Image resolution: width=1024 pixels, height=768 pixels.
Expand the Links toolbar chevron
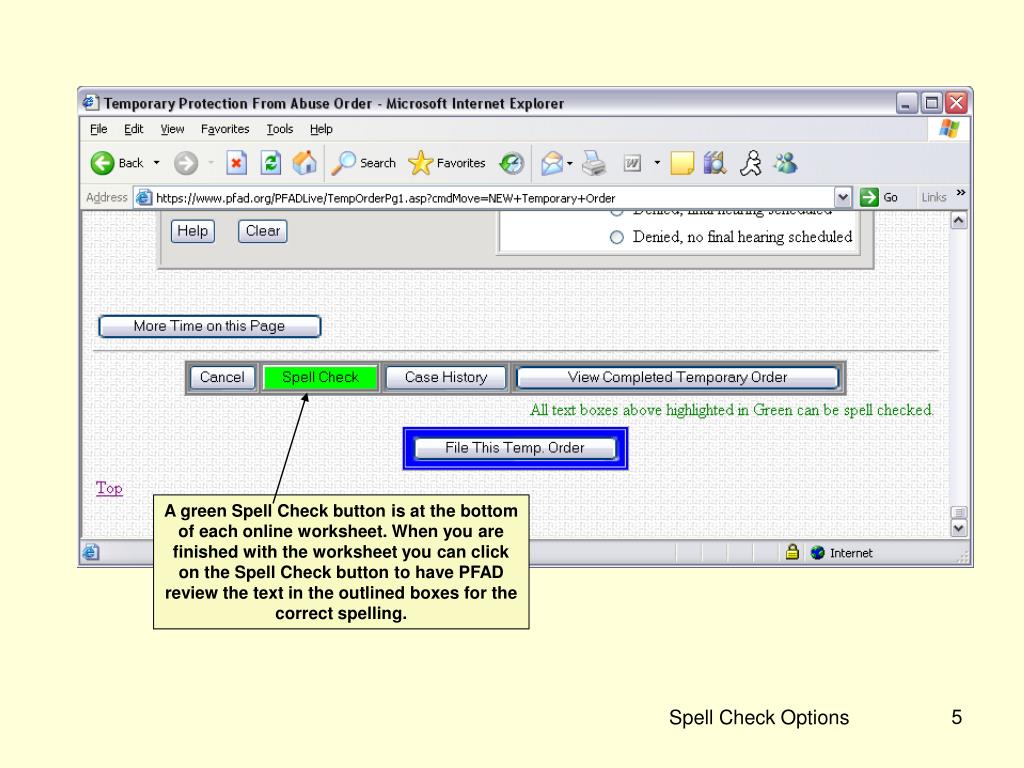click(961, 193)
